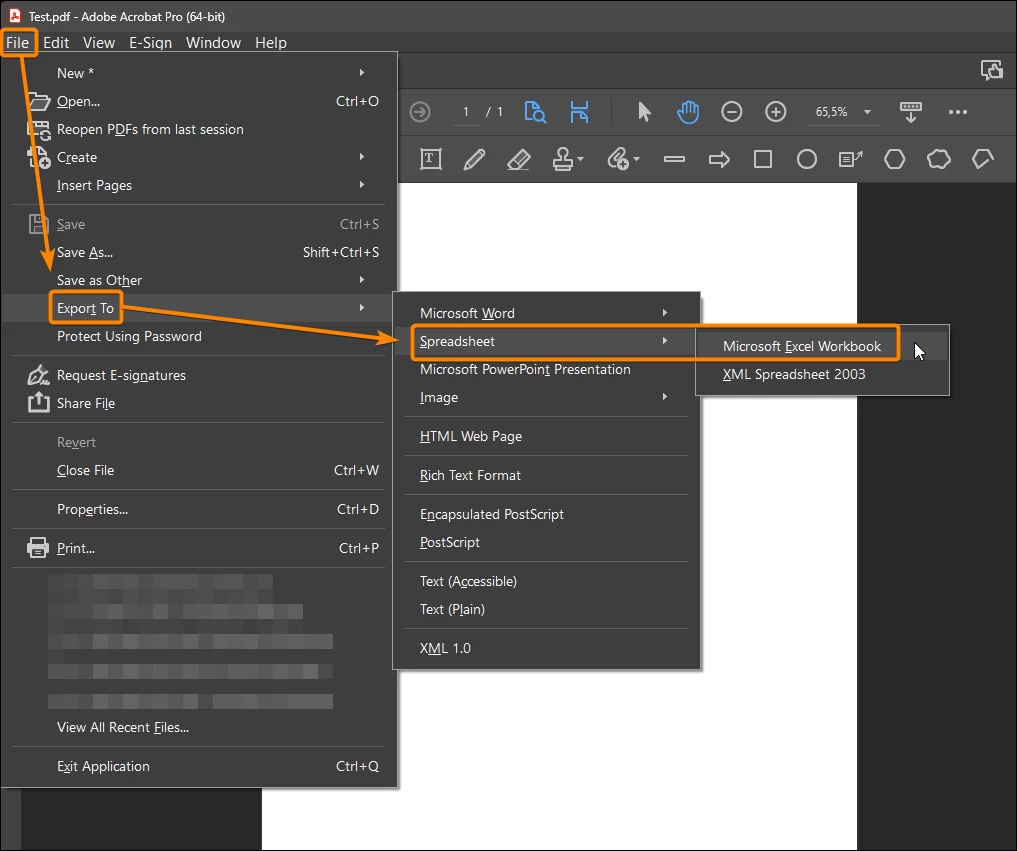This screenshot has height=851, width=1017.
Task: Open the zoom percentage dropdown arrow
Action: tap(867, 112)
